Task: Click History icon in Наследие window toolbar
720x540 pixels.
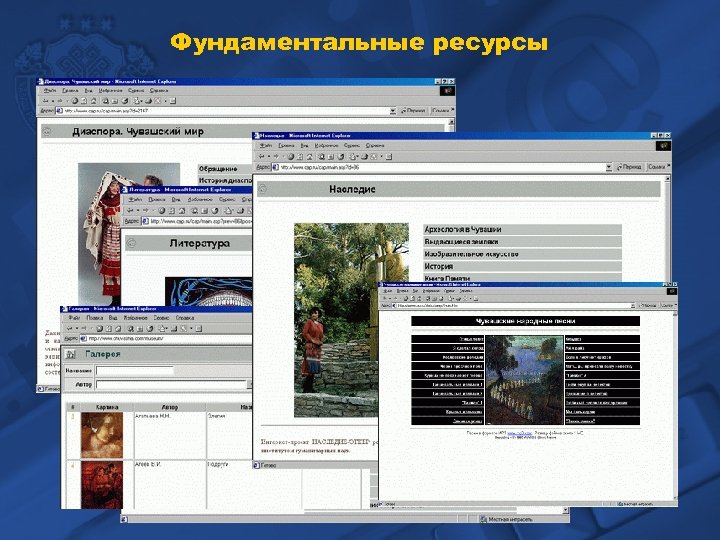Action: tap(341, 157)
